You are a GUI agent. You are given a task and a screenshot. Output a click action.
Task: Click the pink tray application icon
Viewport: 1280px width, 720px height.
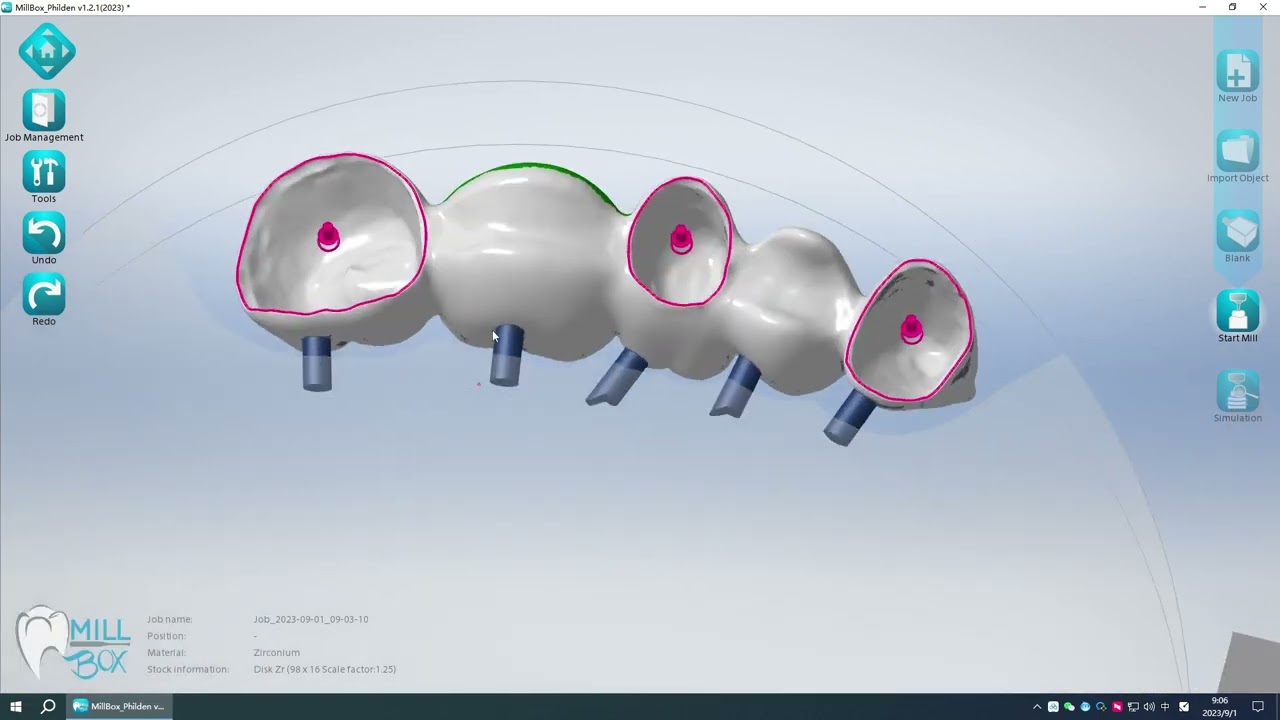tap(1117, 707)
